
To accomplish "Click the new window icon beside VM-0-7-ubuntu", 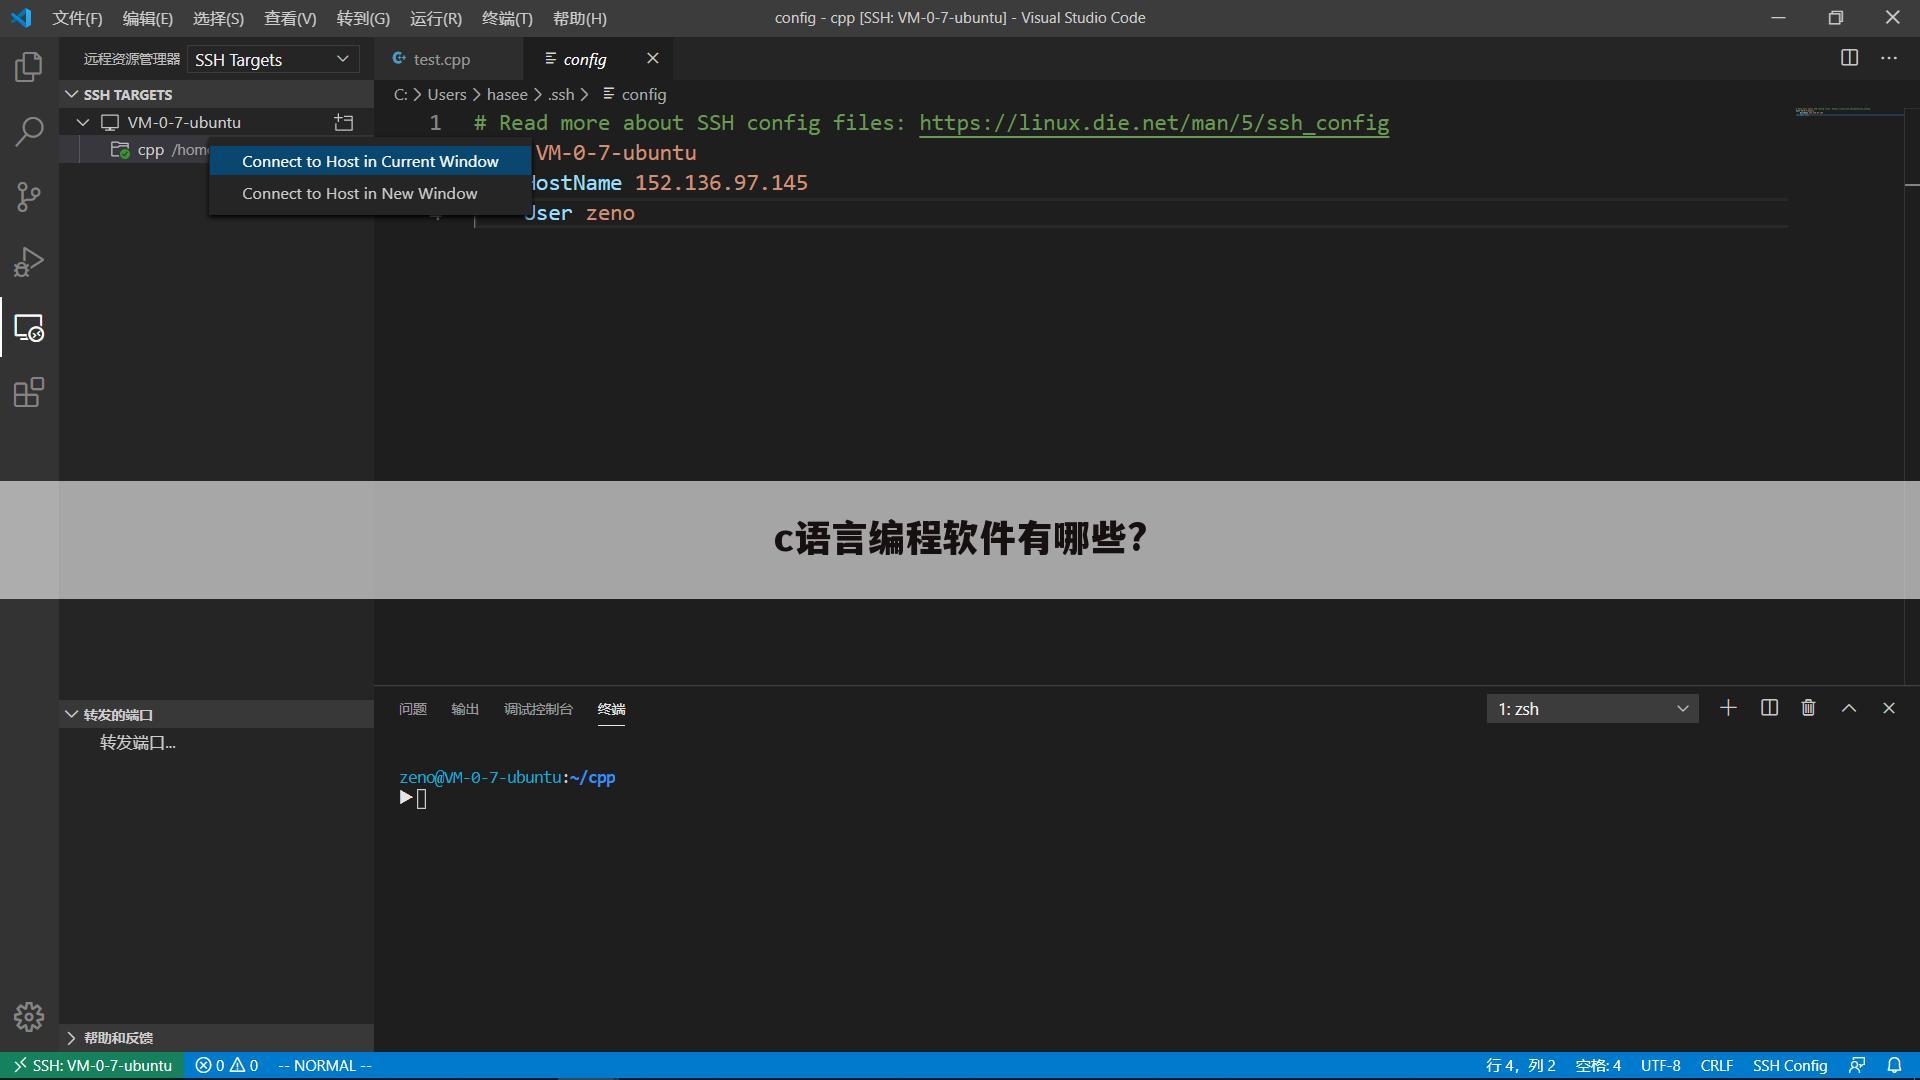I will point(344,123).
